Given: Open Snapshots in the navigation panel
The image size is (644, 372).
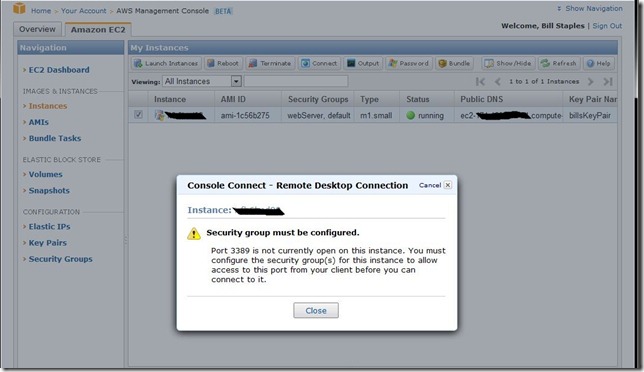Looking at the screenshot, I should [49, 191].
